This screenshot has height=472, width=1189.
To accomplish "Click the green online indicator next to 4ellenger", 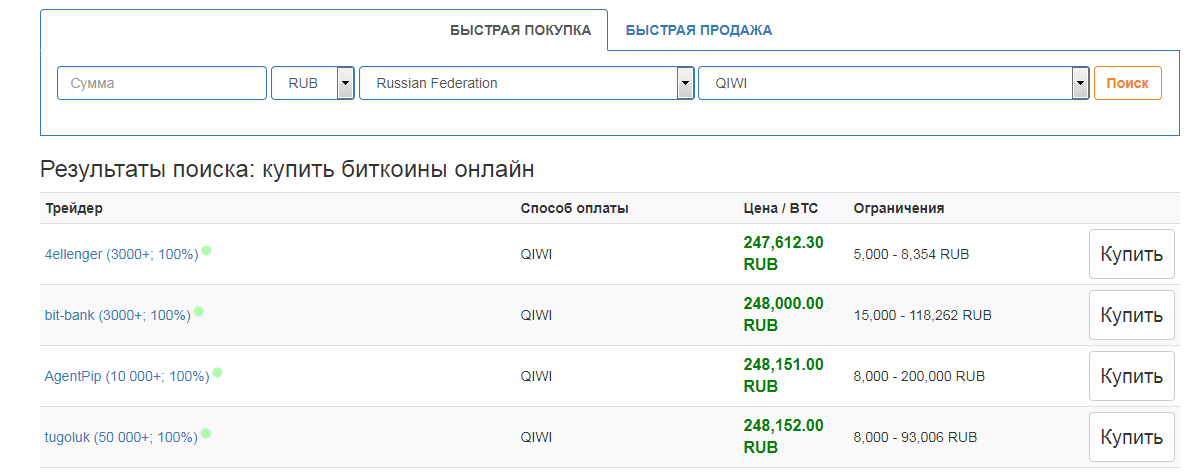I will (x=206, y=250).
